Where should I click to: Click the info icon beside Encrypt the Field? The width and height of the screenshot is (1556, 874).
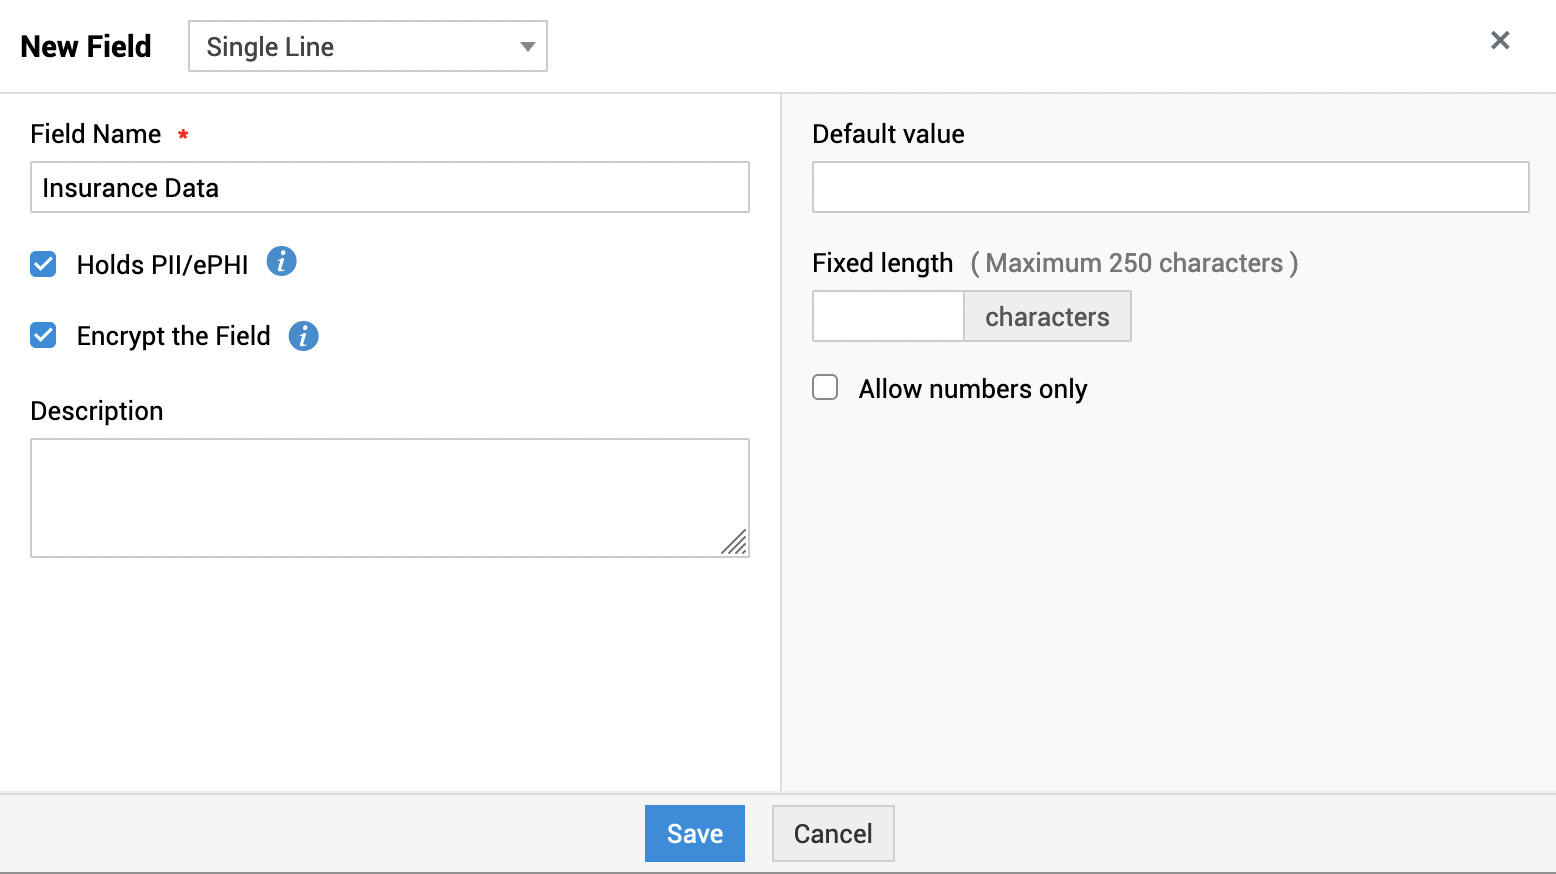tap(303, 336)
